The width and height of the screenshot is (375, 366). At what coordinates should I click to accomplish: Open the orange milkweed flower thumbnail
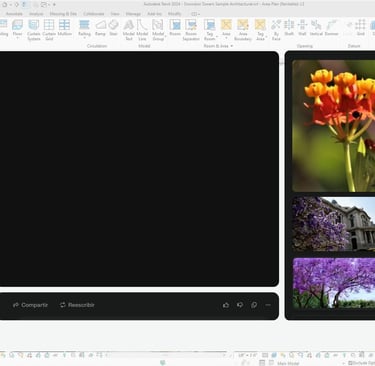point(334,126)
